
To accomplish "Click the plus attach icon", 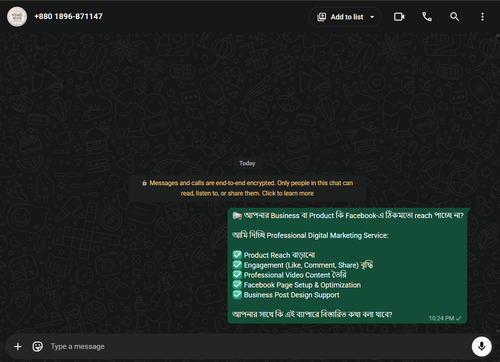I will [18, 347].
